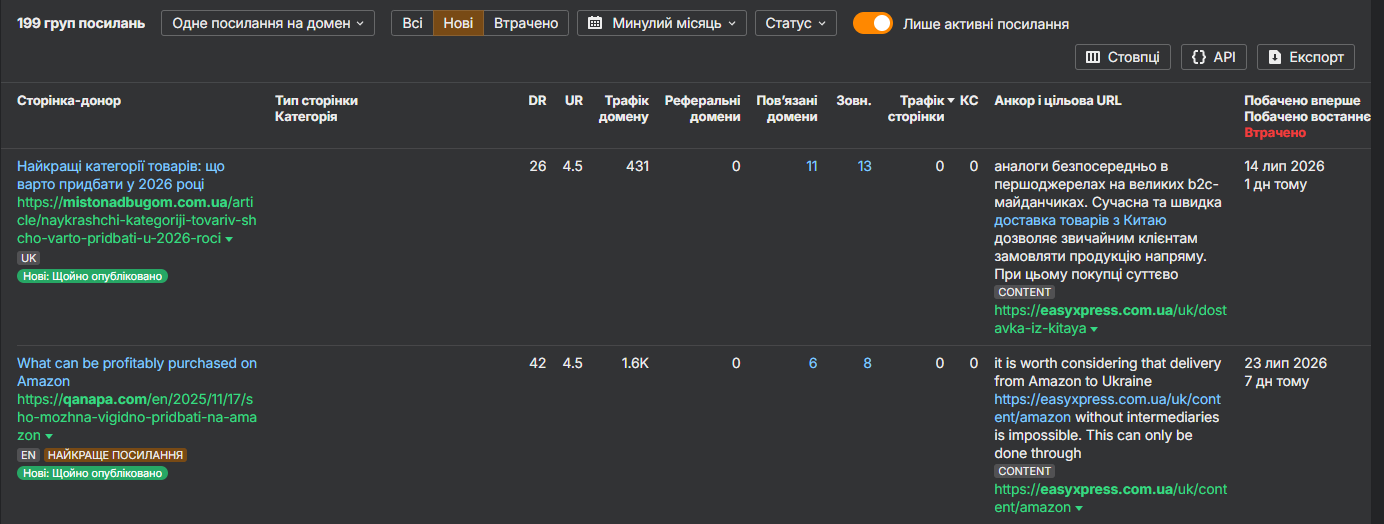Viewport: 1384px width, 524px height.
Task: Click the Експорт button
Action: (1306, 58)
